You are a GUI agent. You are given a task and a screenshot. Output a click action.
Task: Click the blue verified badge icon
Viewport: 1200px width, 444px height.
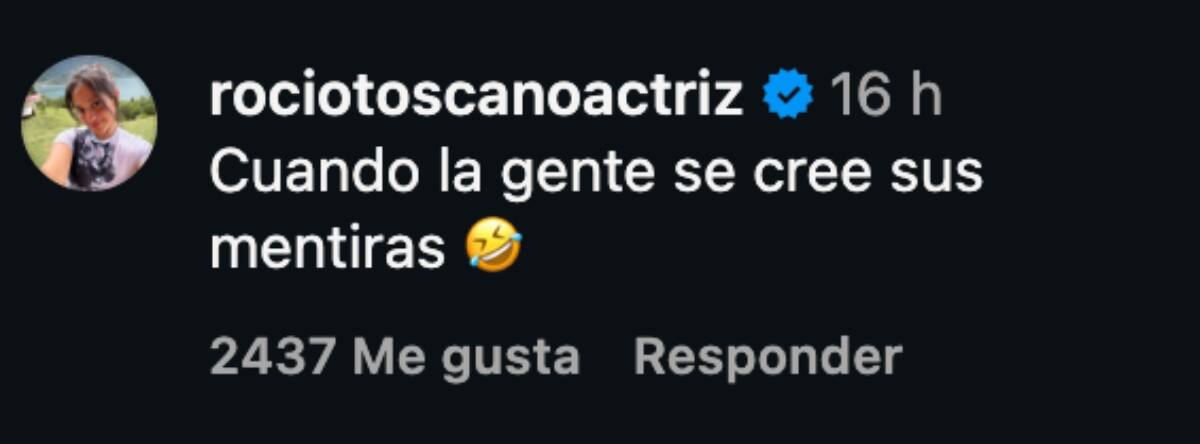(x=789, y=97)
